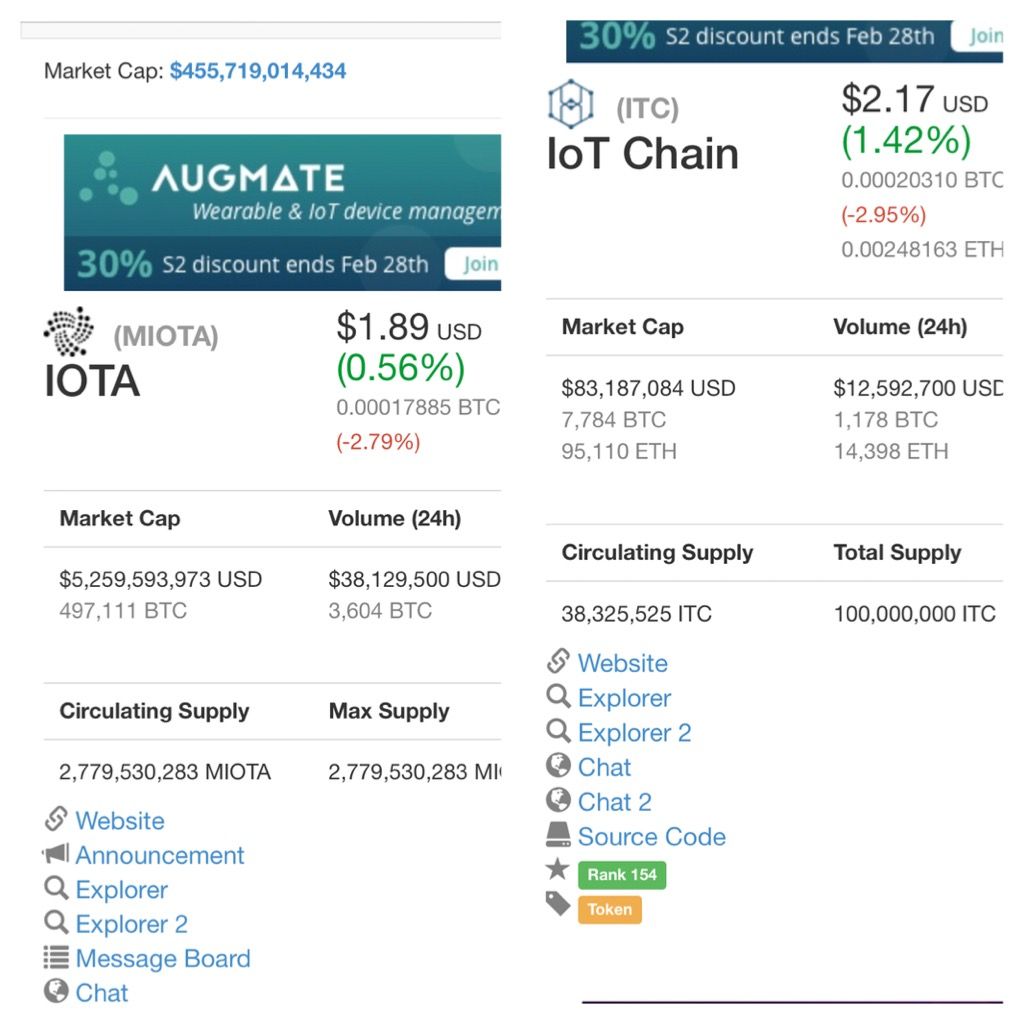This screenshot has width=1024, height=1024.
Task: Click the IoT Chain hexagon logo
Action: [571, 104]
